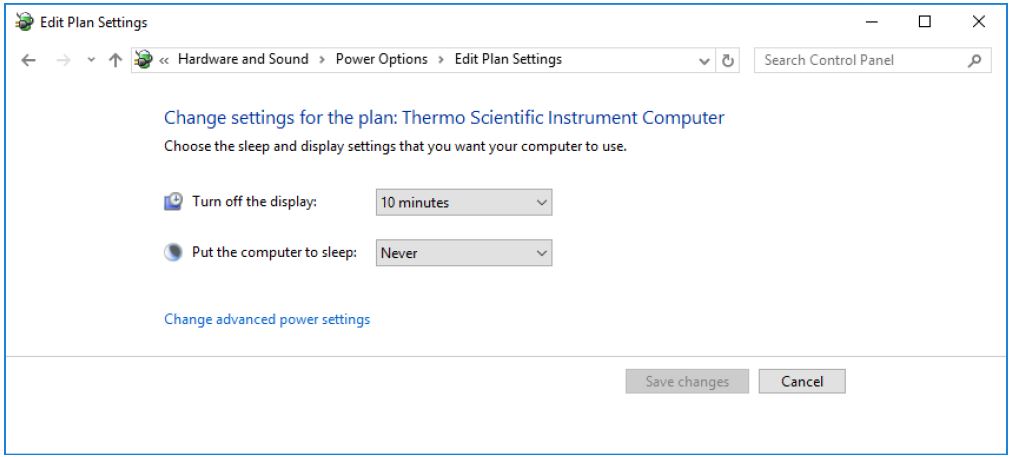
Task: Click the Up arrow to parent folder
Action: coord(116,60)
